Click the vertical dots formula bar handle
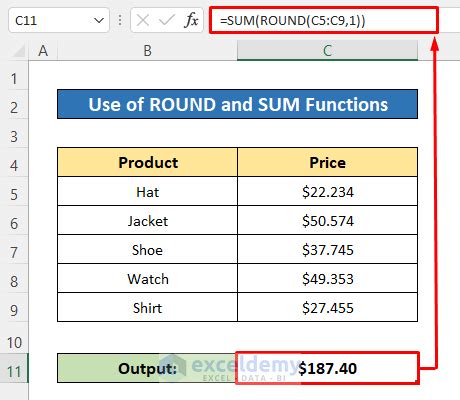Image resolution: width=460 pixels, height=400 pixels. 120,21
